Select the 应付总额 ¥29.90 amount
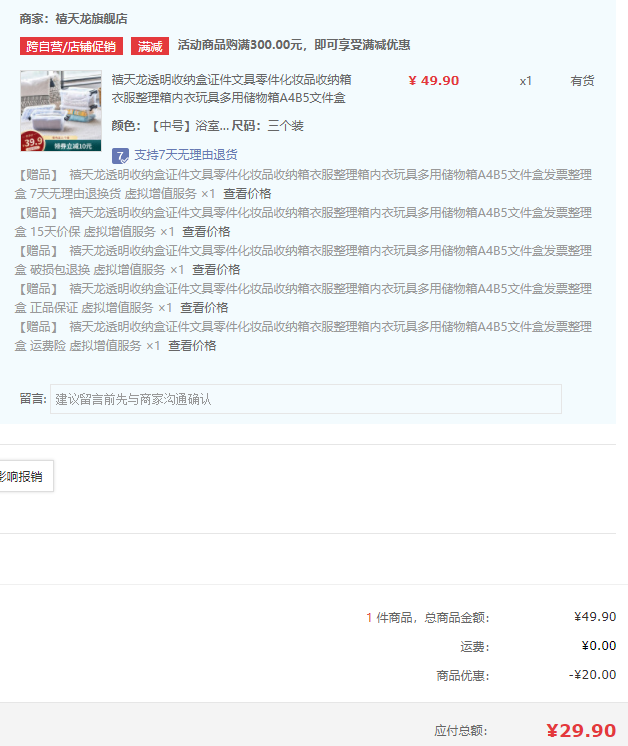Viewport: 628px width, 746px height. tap(581, 730)
